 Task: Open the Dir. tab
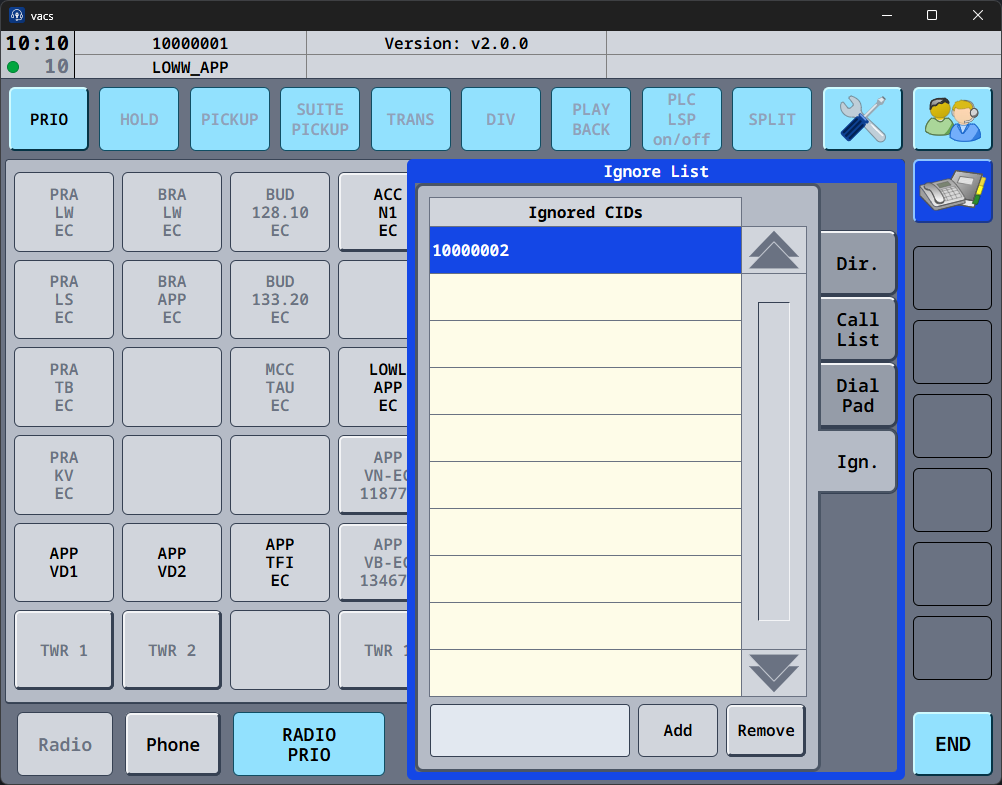click(857, 264)
